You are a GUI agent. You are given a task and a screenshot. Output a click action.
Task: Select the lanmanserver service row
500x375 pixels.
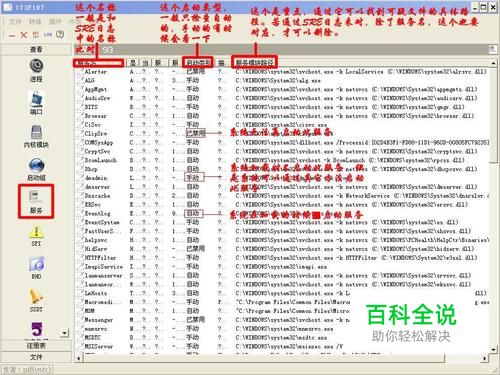pos(282,275)
